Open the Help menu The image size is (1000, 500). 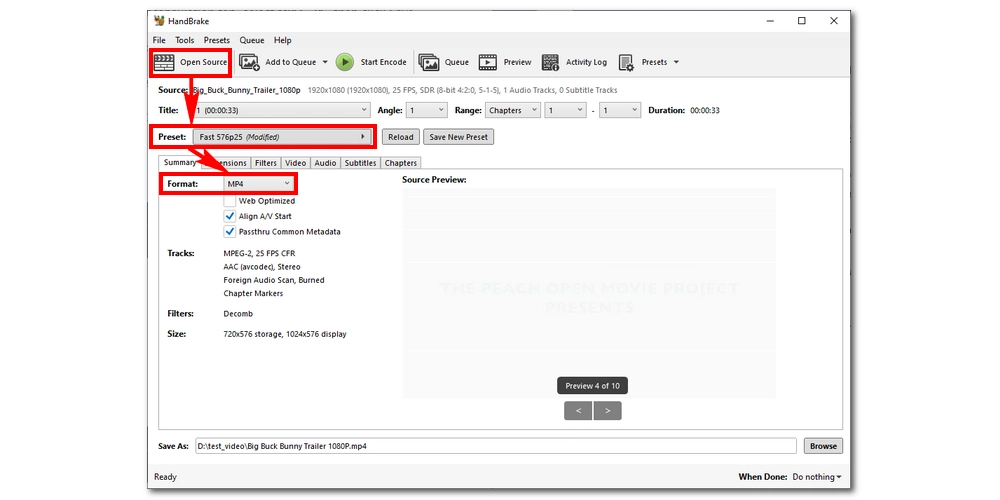(283, 40)
